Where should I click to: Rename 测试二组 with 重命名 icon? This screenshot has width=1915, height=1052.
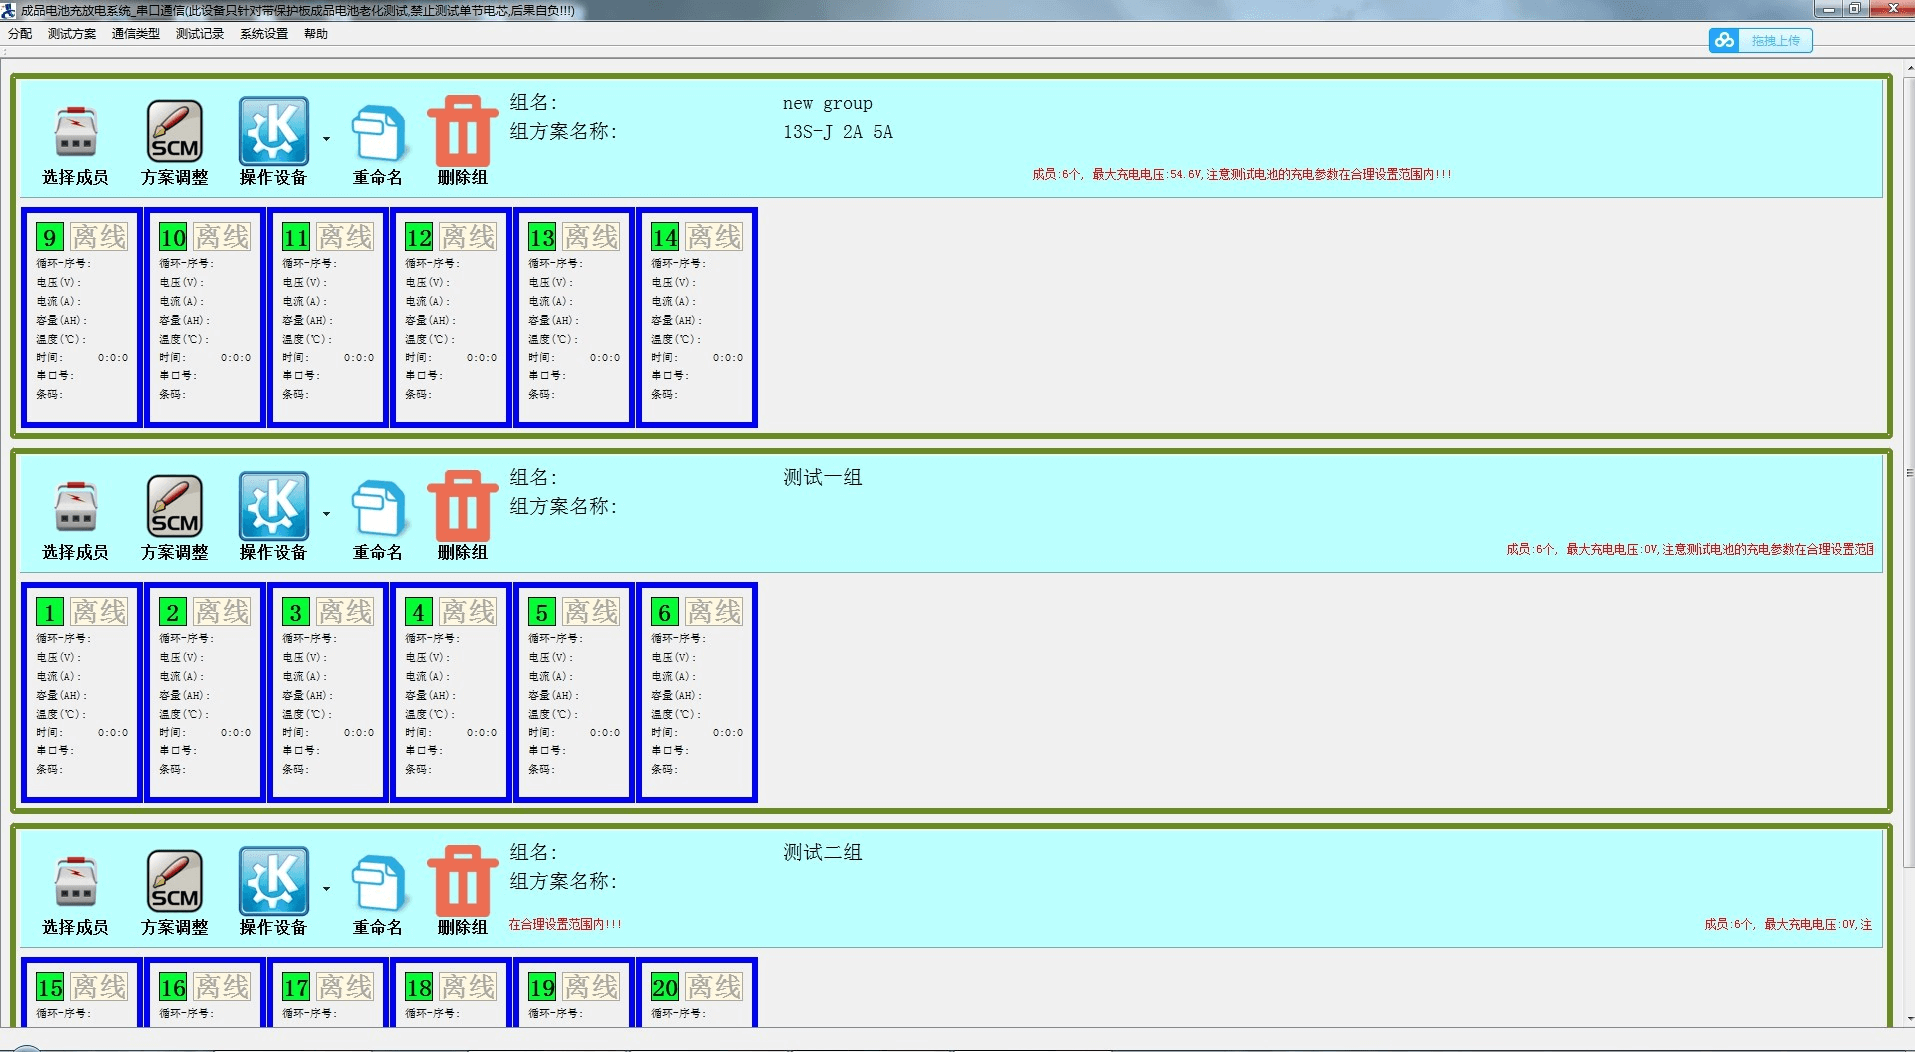point(378,883)
